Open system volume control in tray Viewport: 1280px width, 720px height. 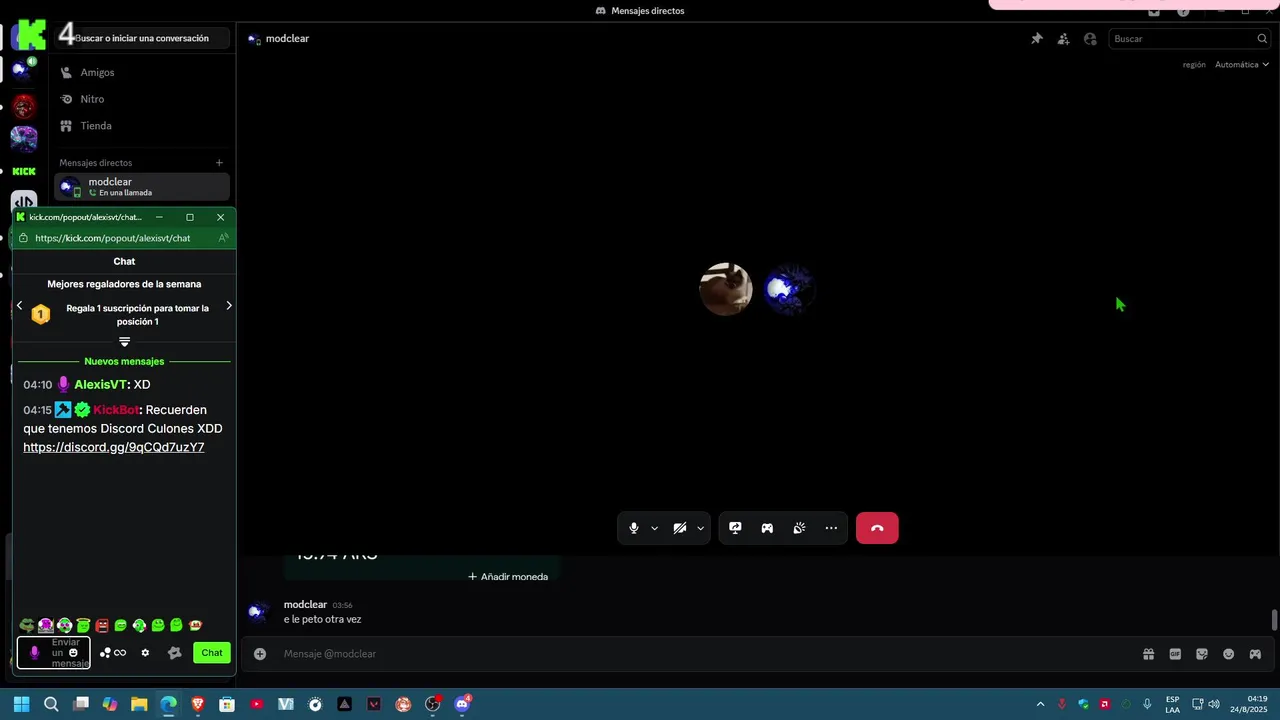pyautogui.click(x=1214, y=704)
